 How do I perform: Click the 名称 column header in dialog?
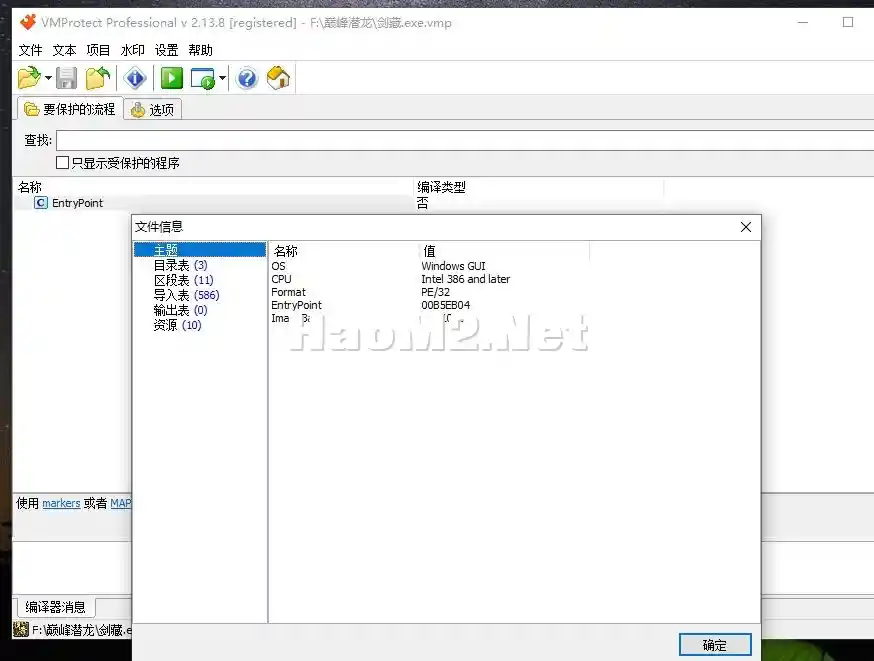[285, 251]
